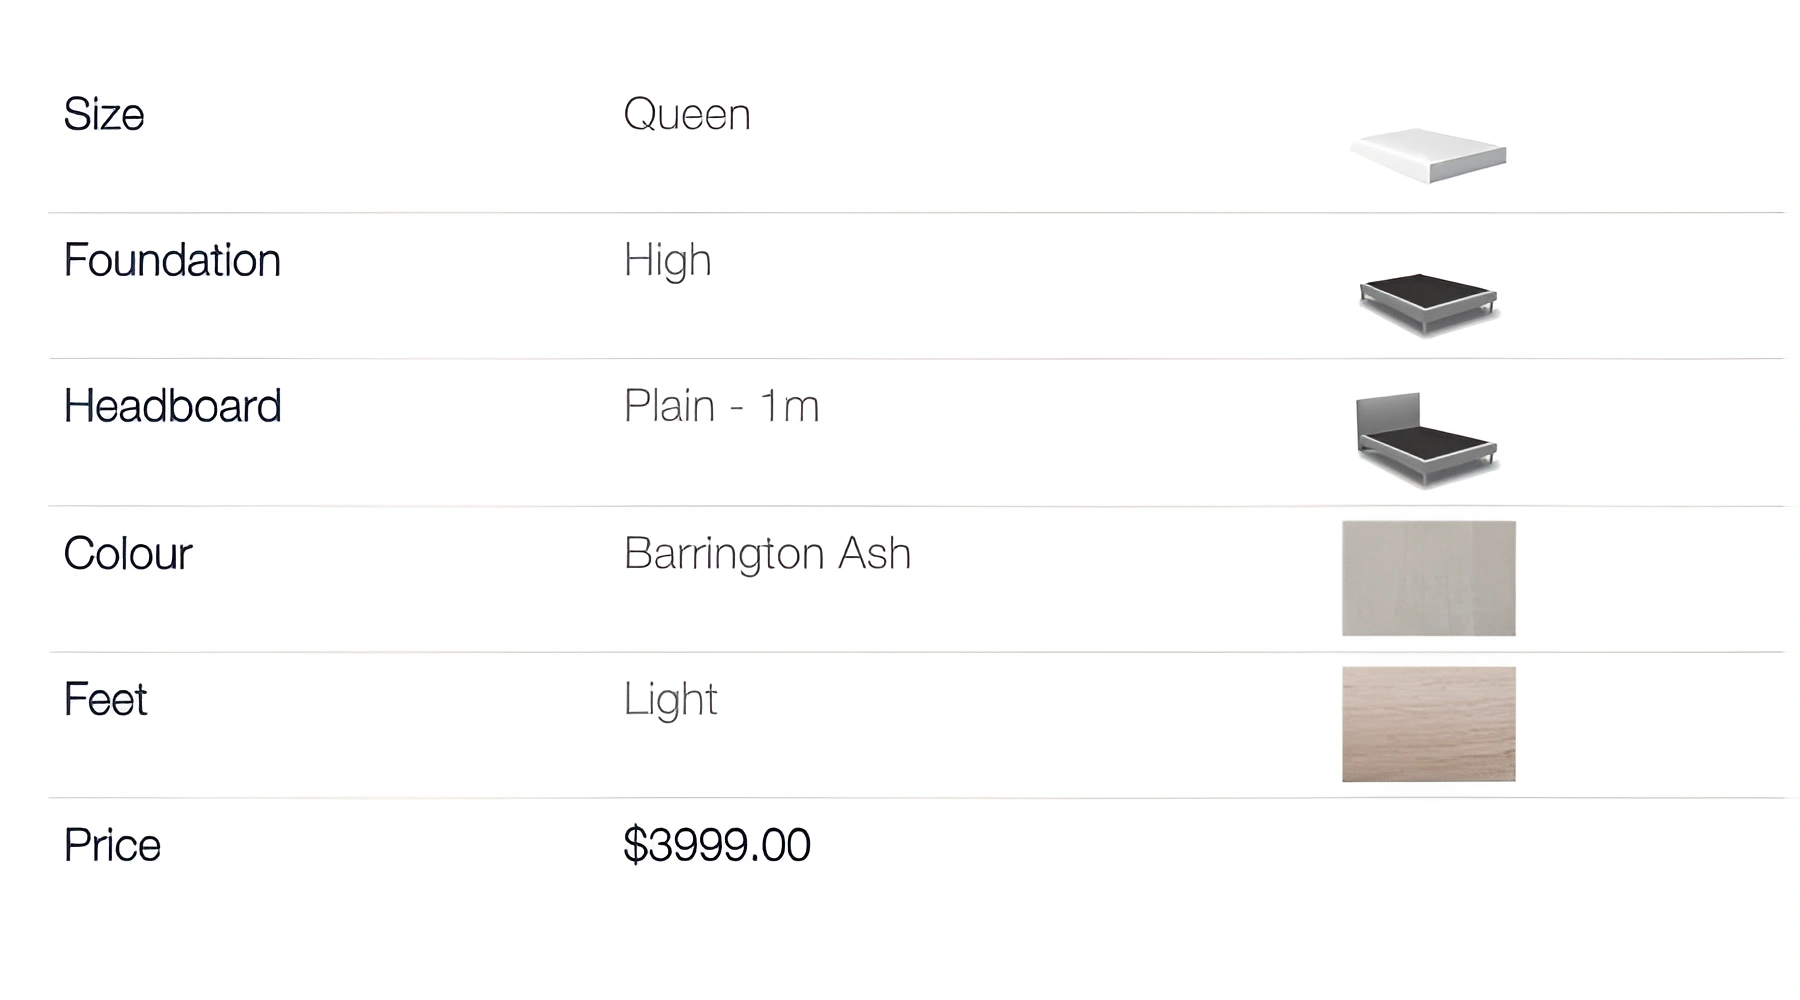Image resolution: width=1800 pixels, height=1000 pixels.
Task: Click the Plain - 1m headboard value
Action: pos(721,406)
